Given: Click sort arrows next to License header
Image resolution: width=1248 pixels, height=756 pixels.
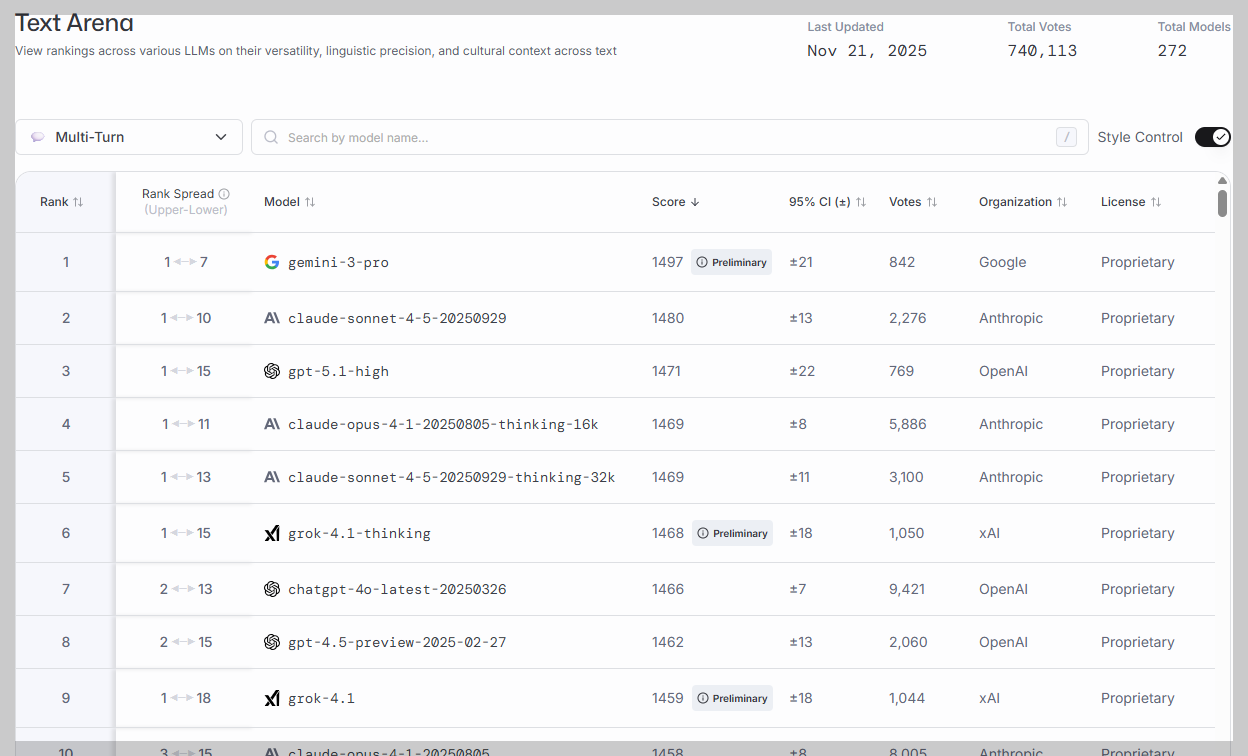Looking at the screenshot, I should point(1156,202).
